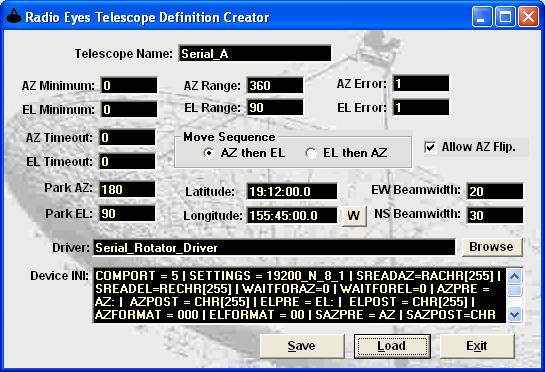Click the Telescope Name field showing Serial_A
Screen dimensions: 545x372
pyautogui.click(x=255, y=53)
